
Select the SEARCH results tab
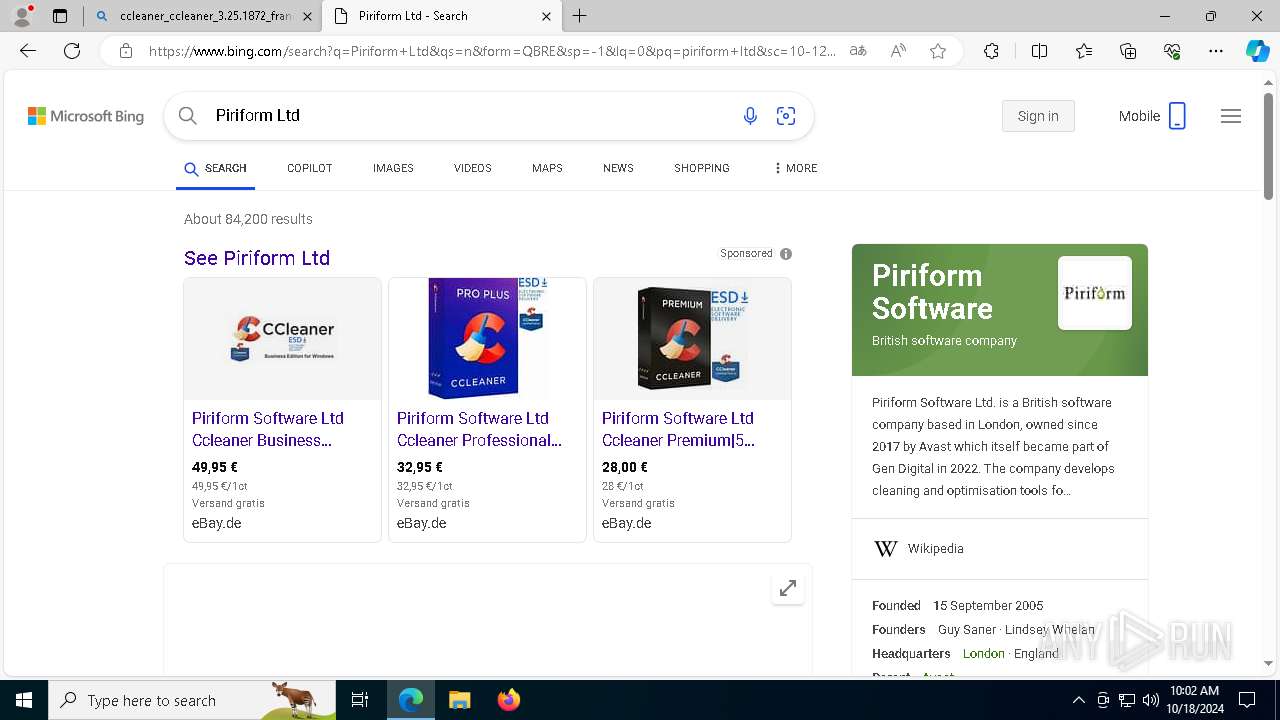coord(215,168)
